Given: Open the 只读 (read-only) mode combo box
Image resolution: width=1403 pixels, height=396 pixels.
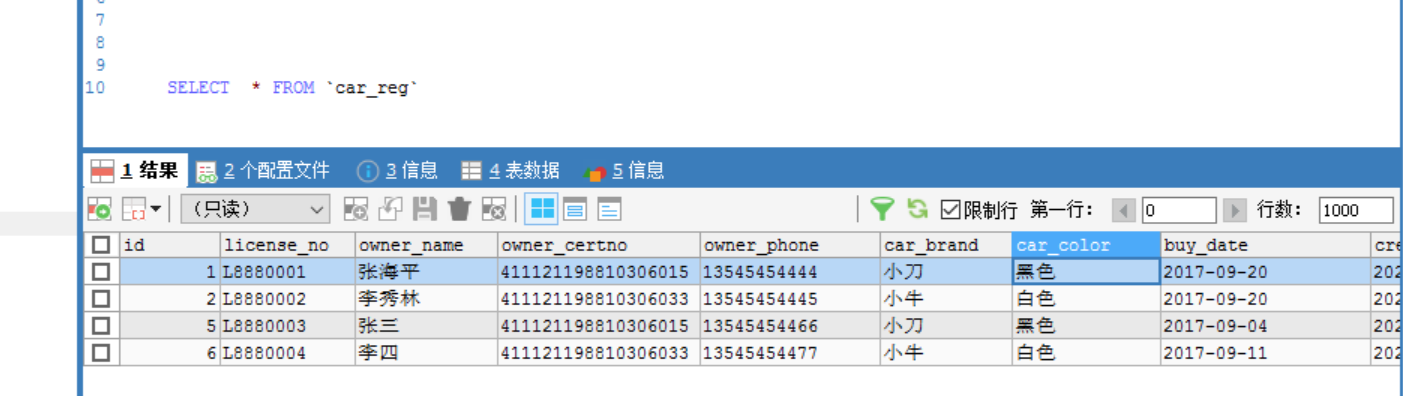Looking at the screenshot, I should (255, 209).
